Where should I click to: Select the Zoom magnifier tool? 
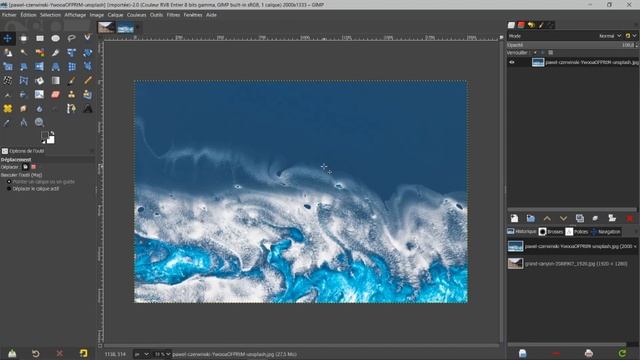pyautogui.click(x=40, y=122)
